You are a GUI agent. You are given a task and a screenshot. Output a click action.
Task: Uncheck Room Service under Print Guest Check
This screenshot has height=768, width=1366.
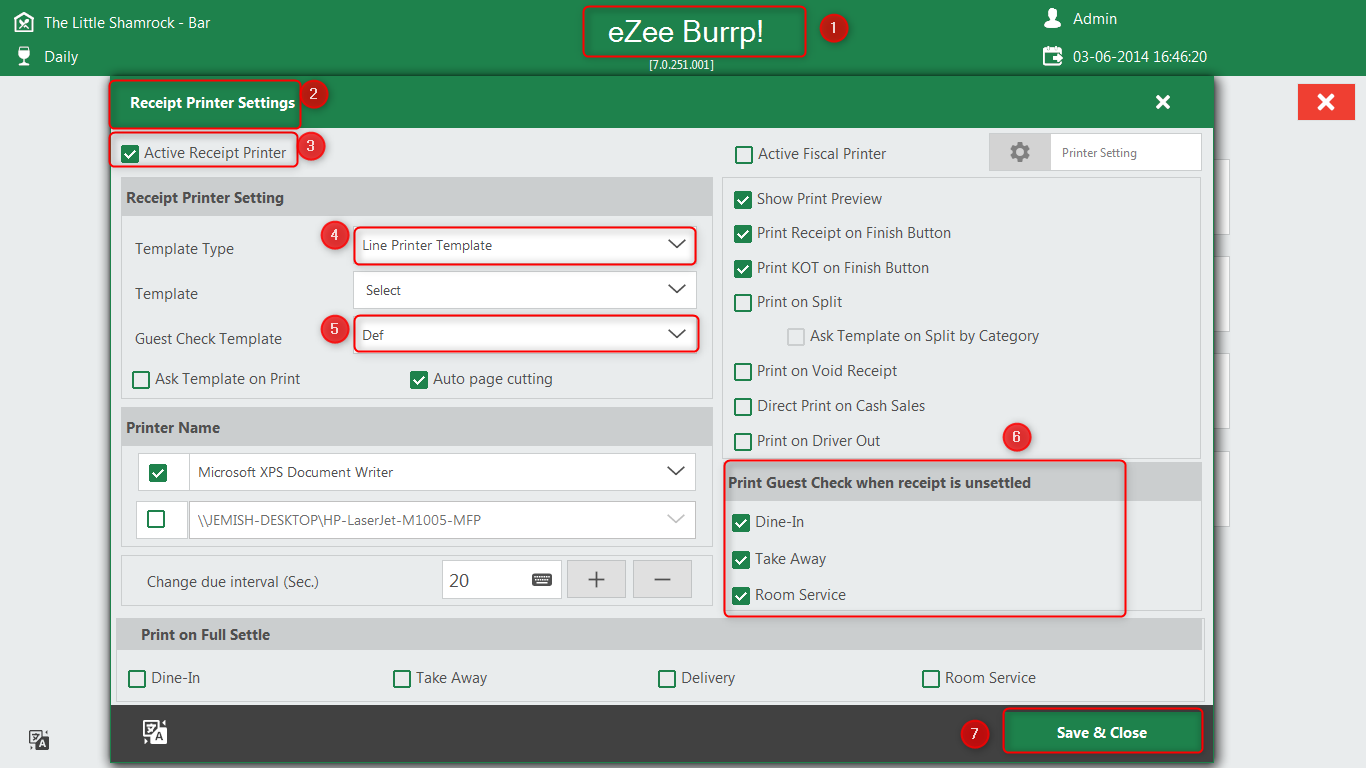click(741, 596)
